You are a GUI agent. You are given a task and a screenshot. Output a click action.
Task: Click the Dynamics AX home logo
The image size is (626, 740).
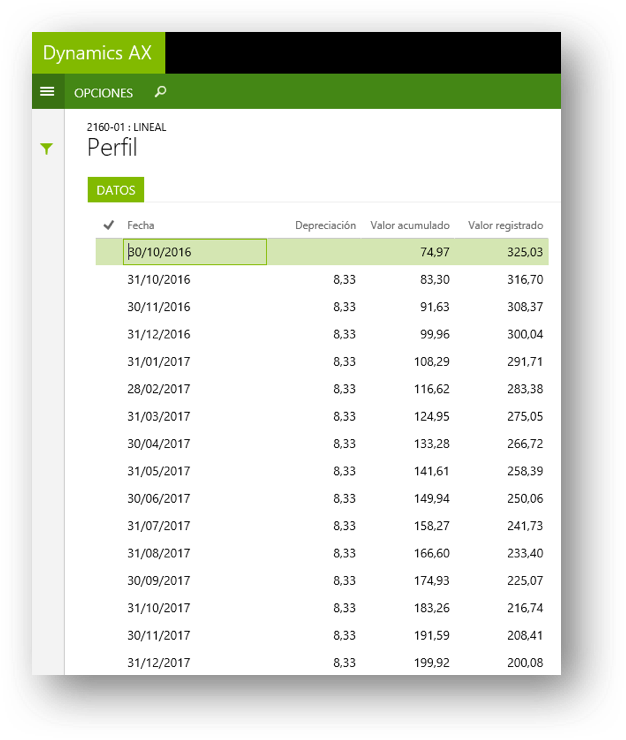pyautogui.click(x=98, y=53)
